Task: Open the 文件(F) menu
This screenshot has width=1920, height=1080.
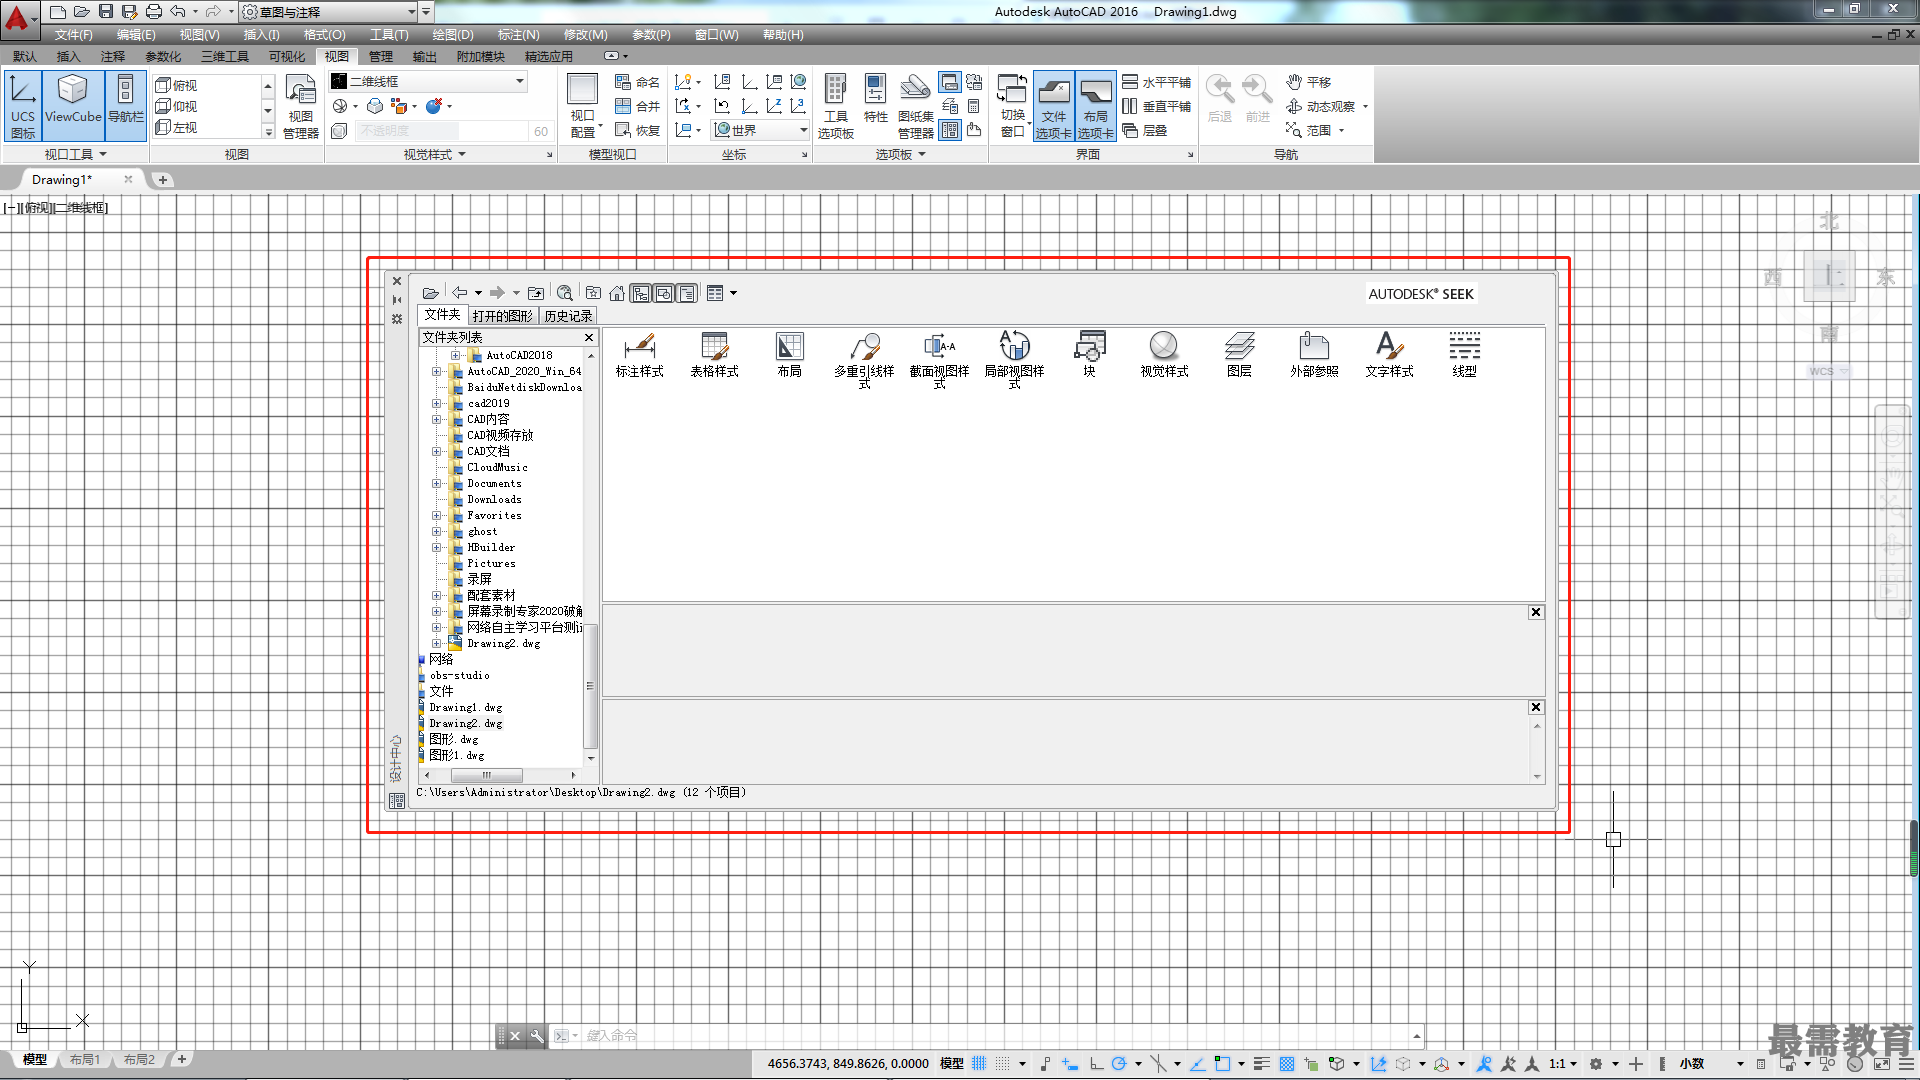Action: pos(74,34)
